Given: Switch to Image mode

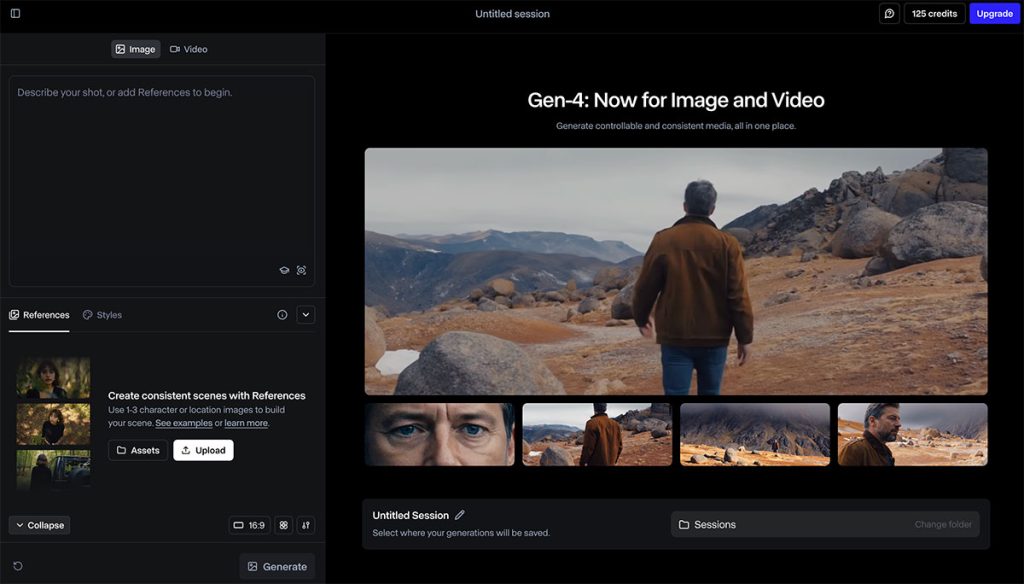Looking at the screenshot, I should [136, 49].
